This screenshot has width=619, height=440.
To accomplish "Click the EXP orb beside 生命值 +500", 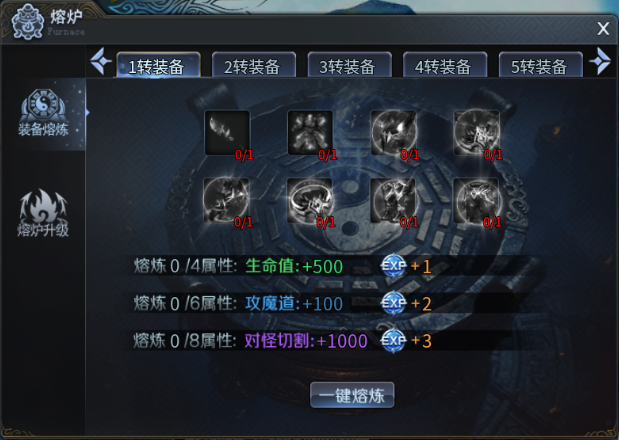I will [x=393, y=266].
